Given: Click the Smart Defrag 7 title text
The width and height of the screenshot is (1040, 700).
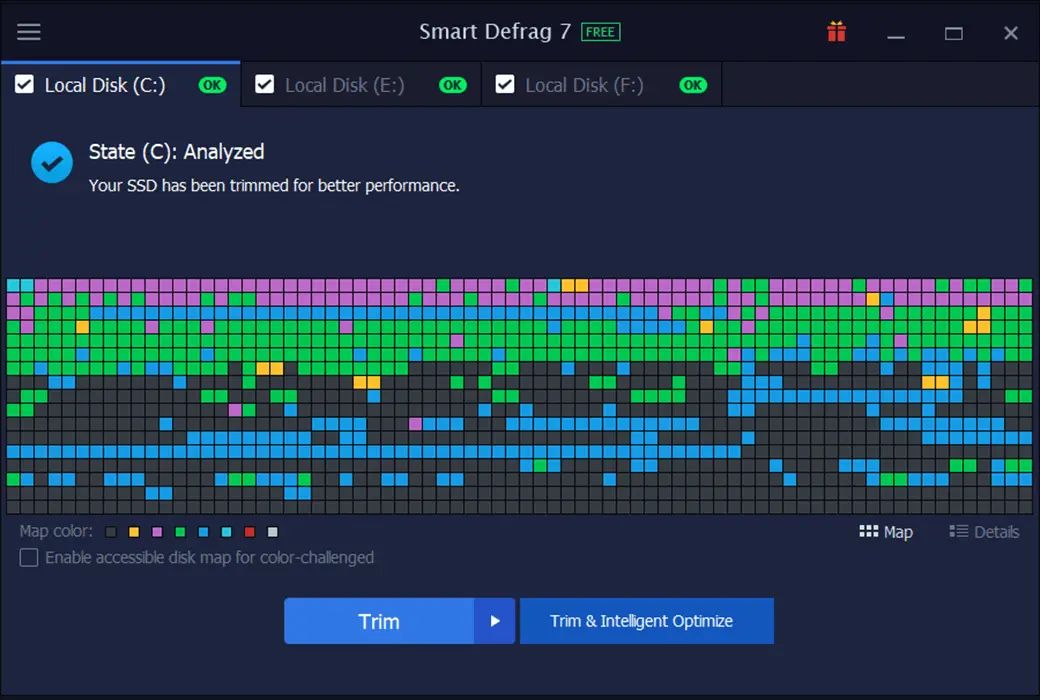Looking at the screenshot, I should [495, 32].
